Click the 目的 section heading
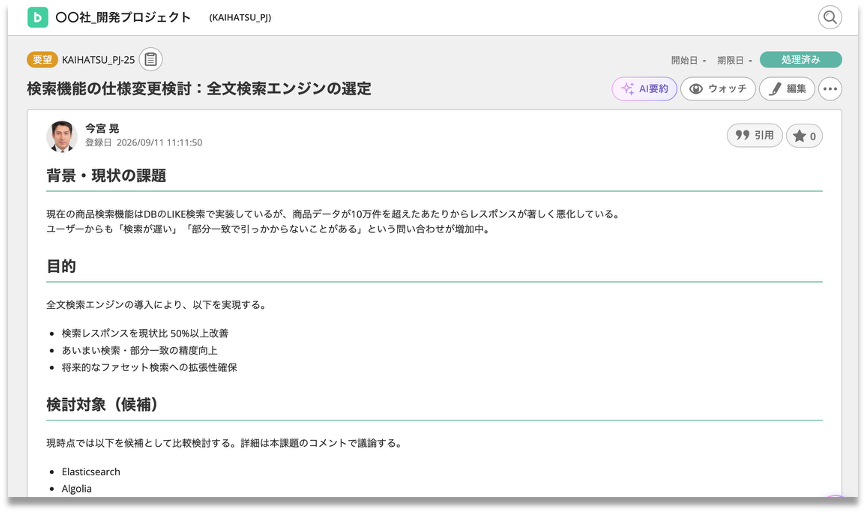866x514 pixels. click(x=61, y=266)
